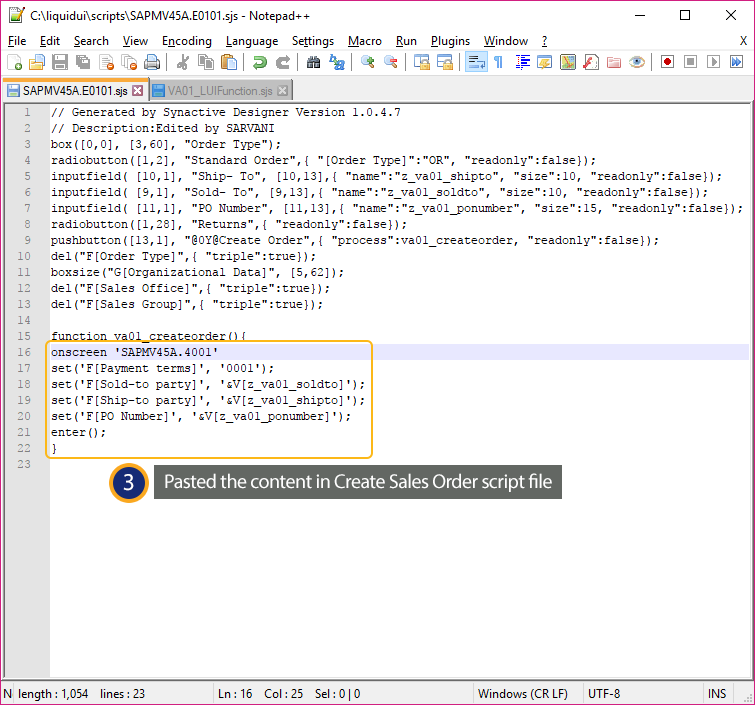Show all characters with the pilcrow icon
The image size is (755, 705).
pyautogui.click(x=498, y=62)
